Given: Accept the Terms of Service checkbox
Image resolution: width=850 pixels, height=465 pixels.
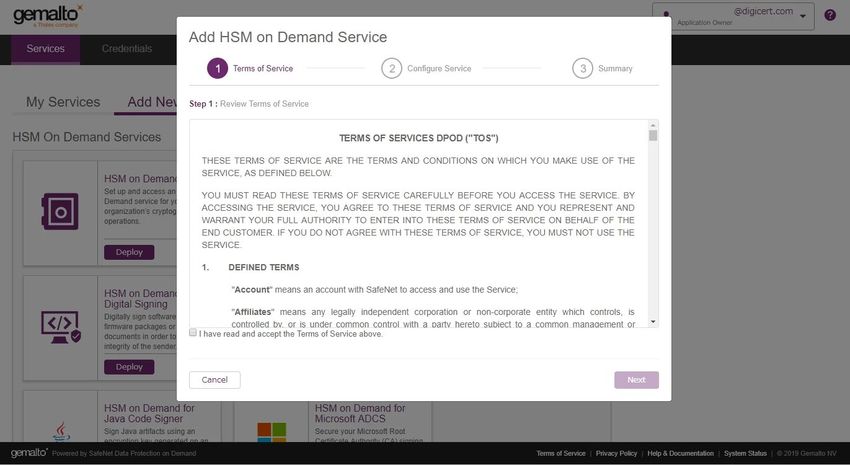Looking at the screenshot, I should (193, 332).
